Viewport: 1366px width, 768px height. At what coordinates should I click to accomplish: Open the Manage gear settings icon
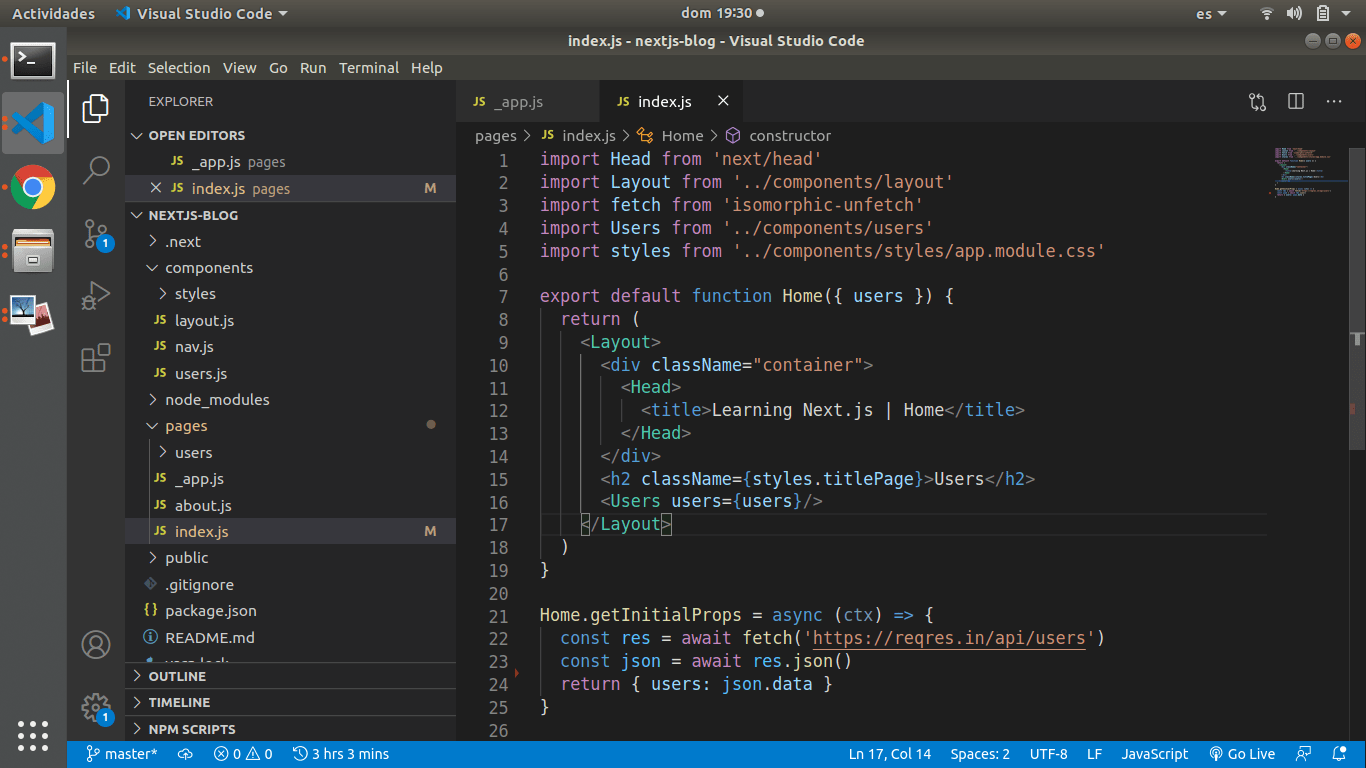(96, 707)
